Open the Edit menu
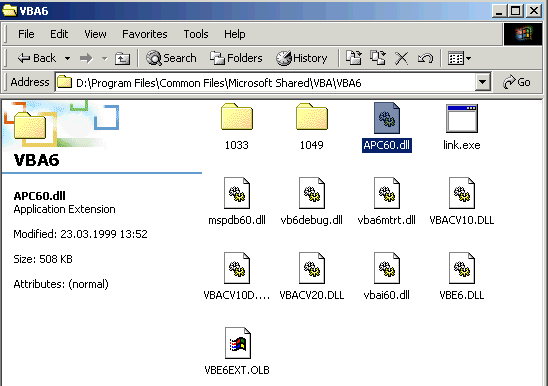This screenshot has width=548, height=386. (59, 34)
